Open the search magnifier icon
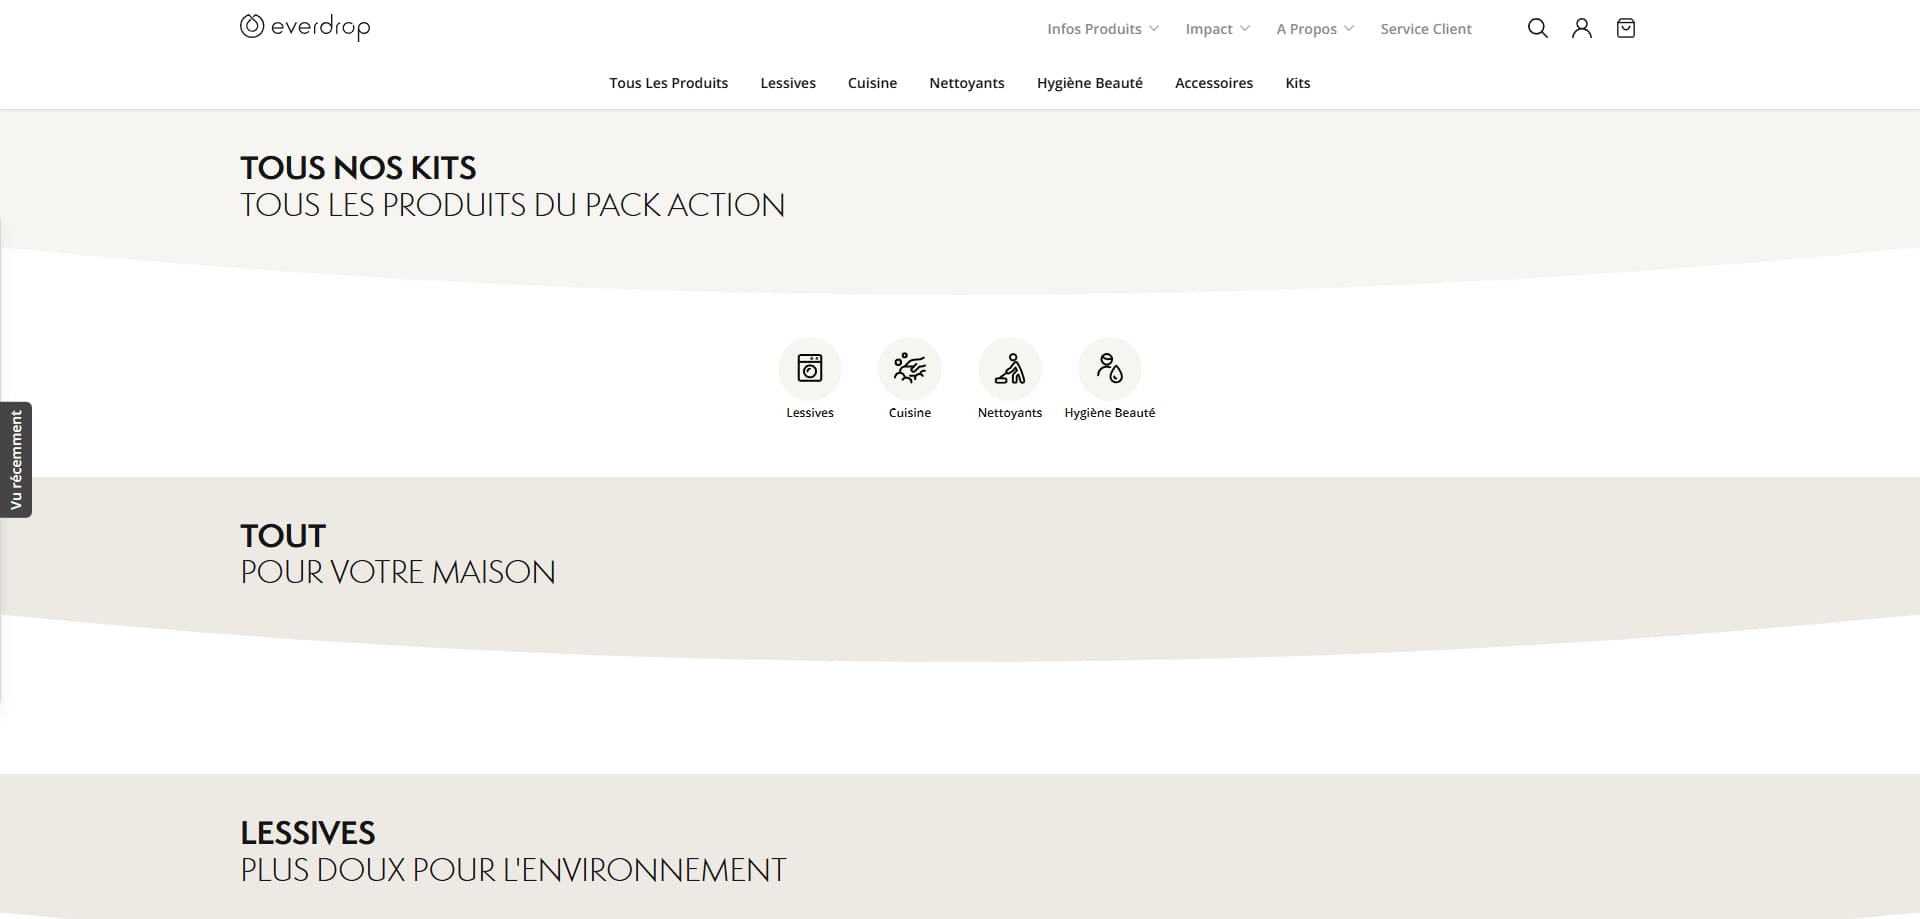 1537,29
